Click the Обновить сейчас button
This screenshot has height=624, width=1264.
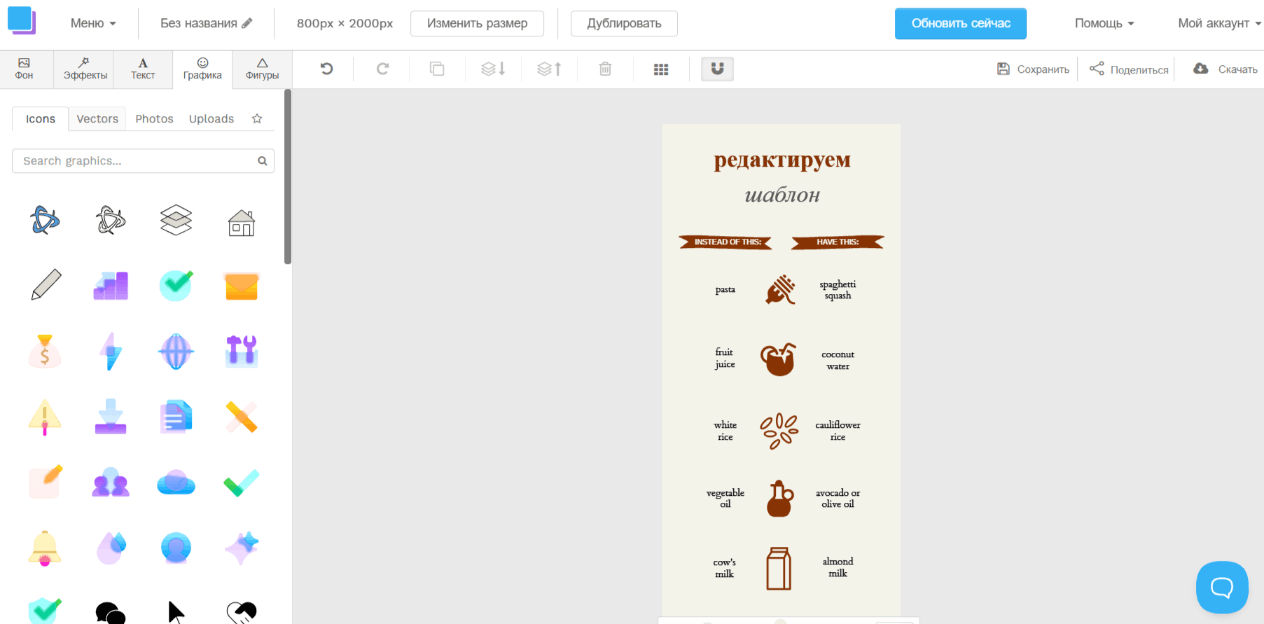960,23
